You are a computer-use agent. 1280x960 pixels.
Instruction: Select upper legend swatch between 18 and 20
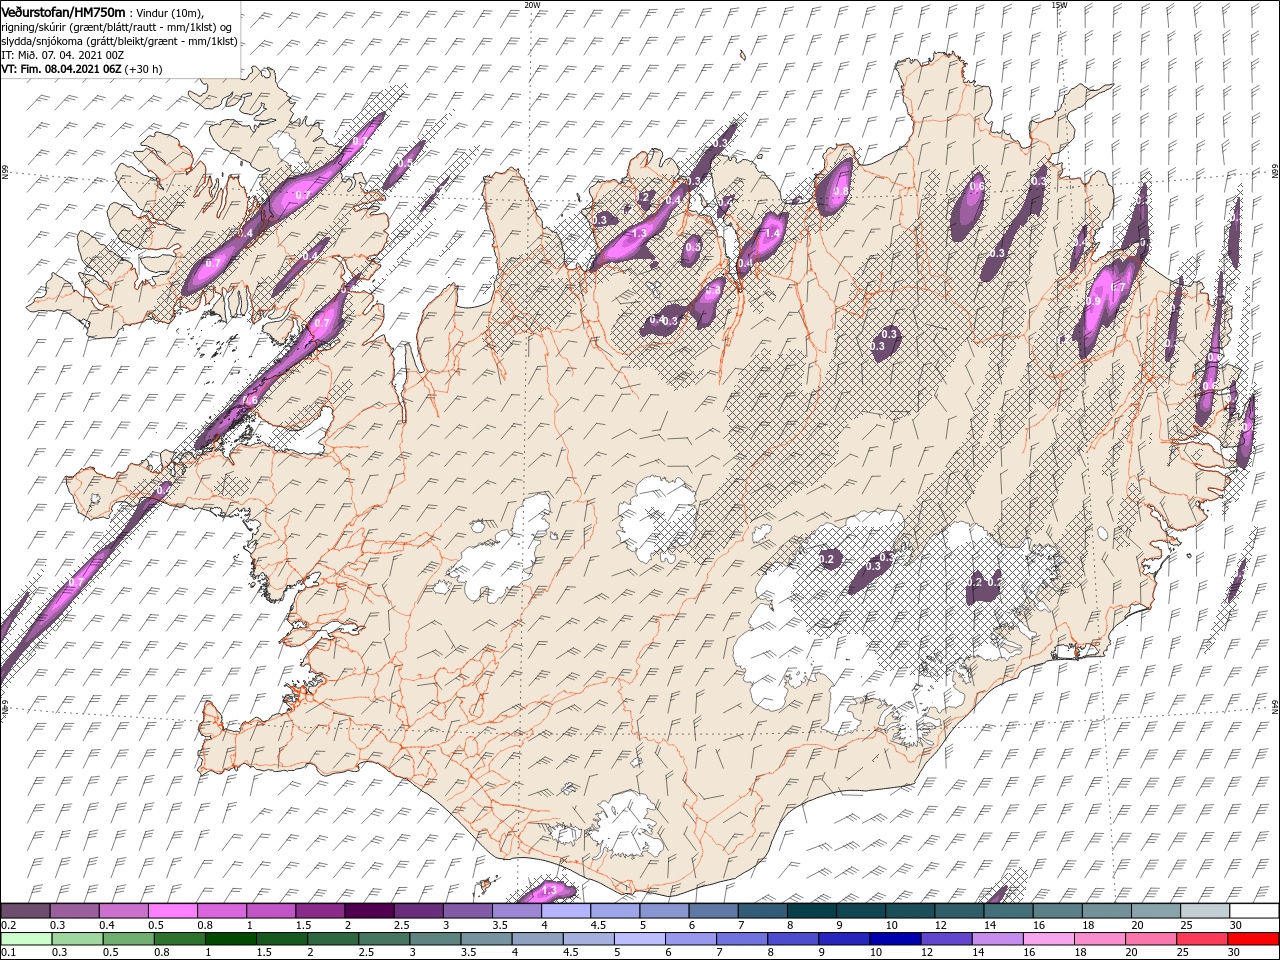tap(1108, 911)
